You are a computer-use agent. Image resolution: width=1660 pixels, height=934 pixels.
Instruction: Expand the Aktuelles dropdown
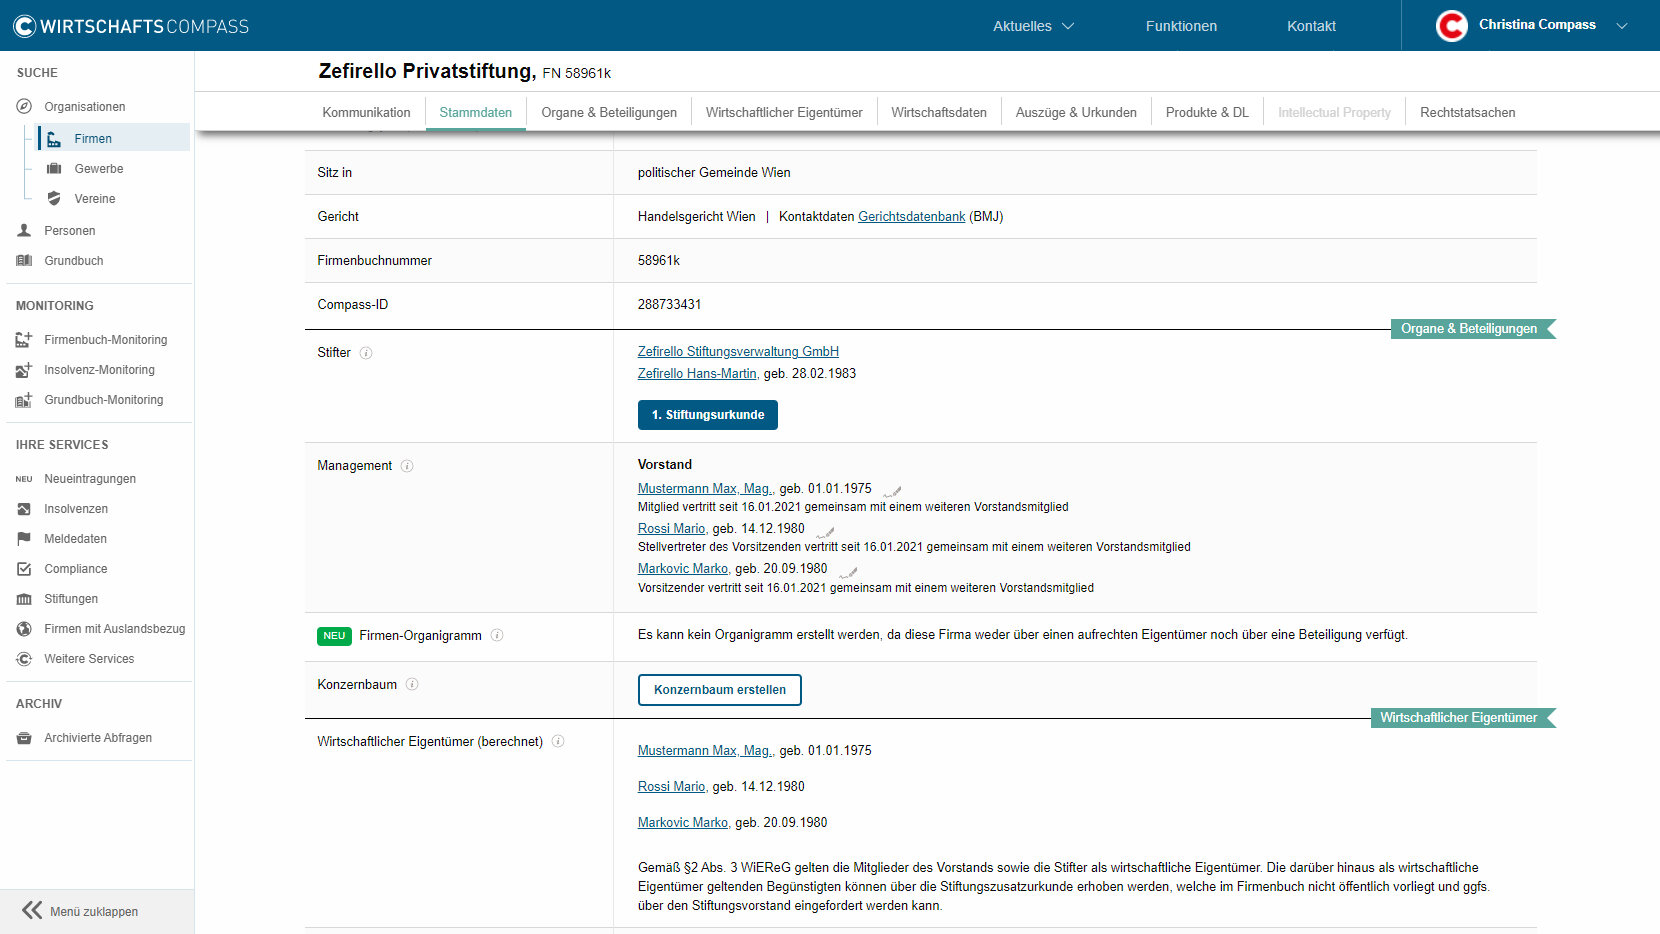pos(1033,26)
